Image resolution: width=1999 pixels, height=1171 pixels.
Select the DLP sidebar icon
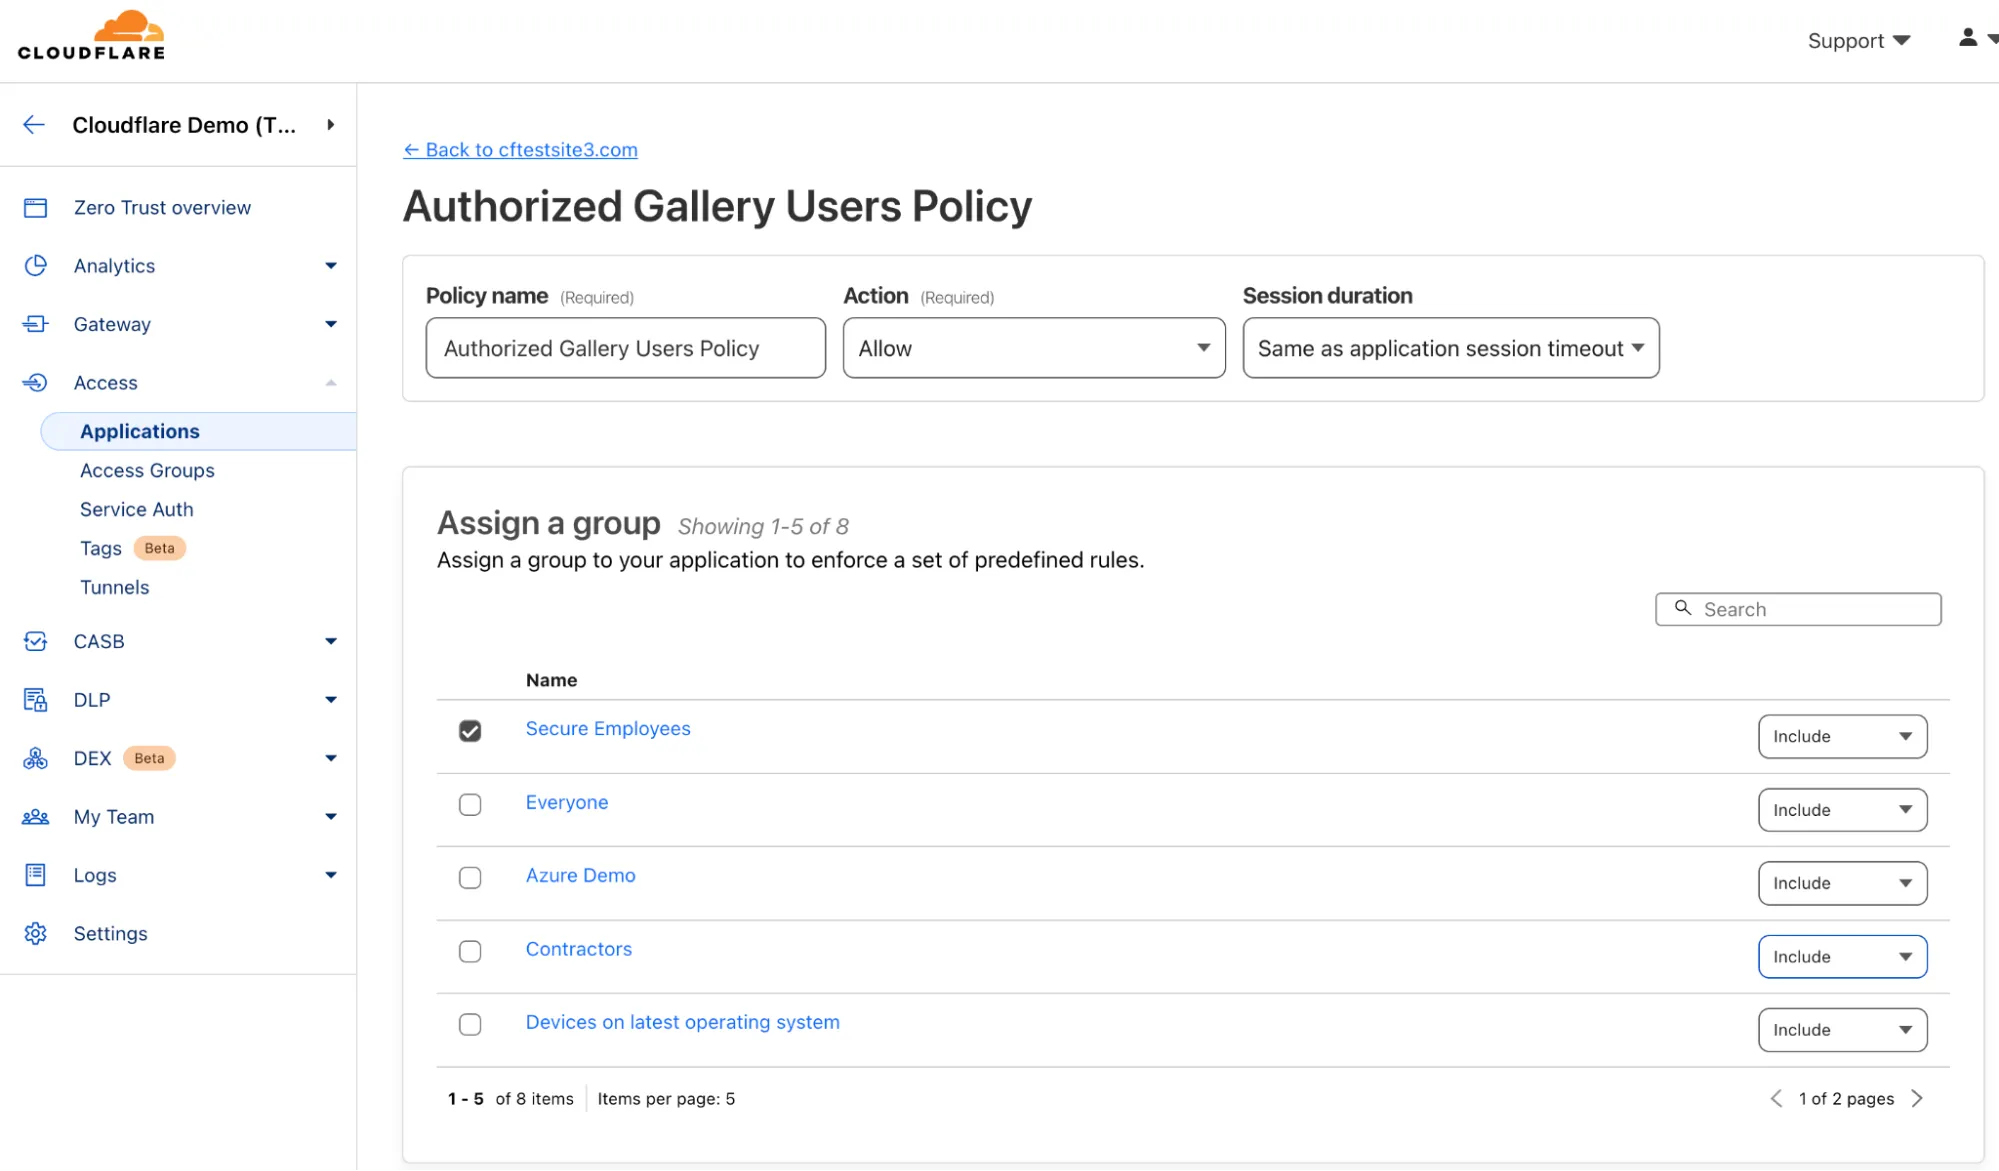[36, 699]
